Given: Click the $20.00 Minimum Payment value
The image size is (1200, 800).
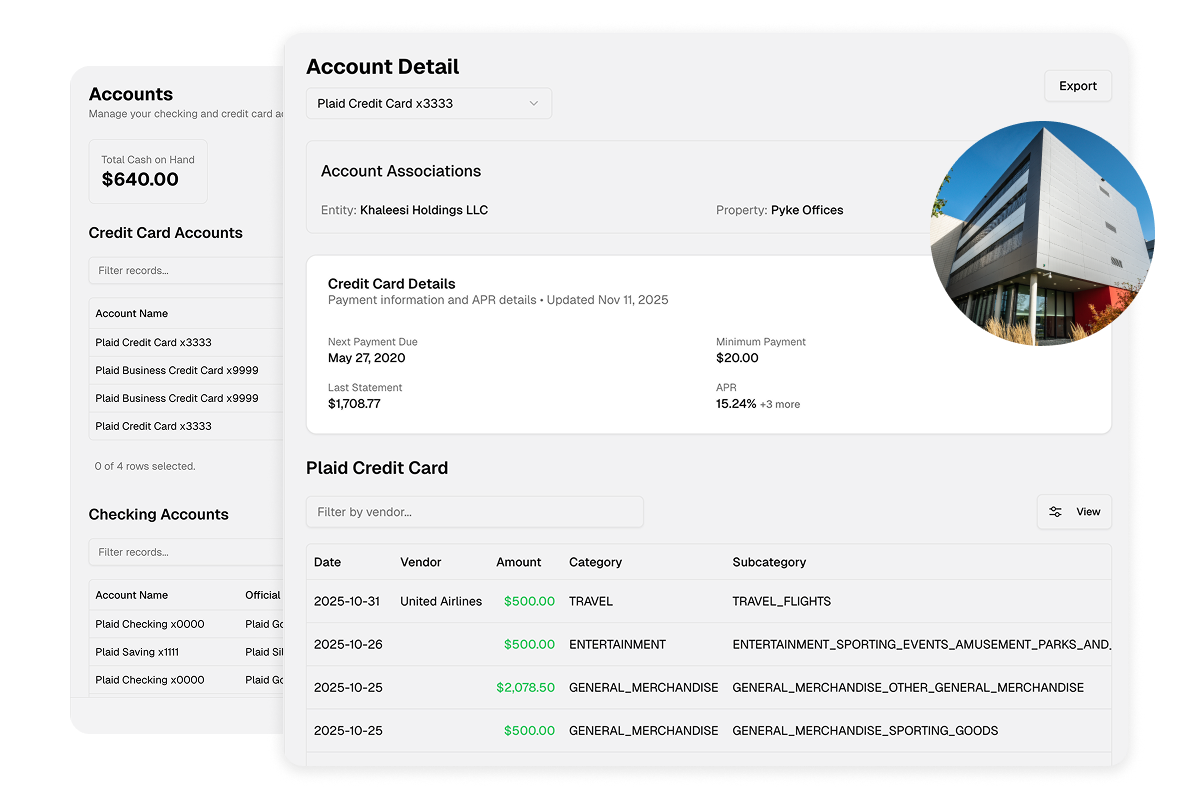Looking at the screenshot, I should click(737, 358).
